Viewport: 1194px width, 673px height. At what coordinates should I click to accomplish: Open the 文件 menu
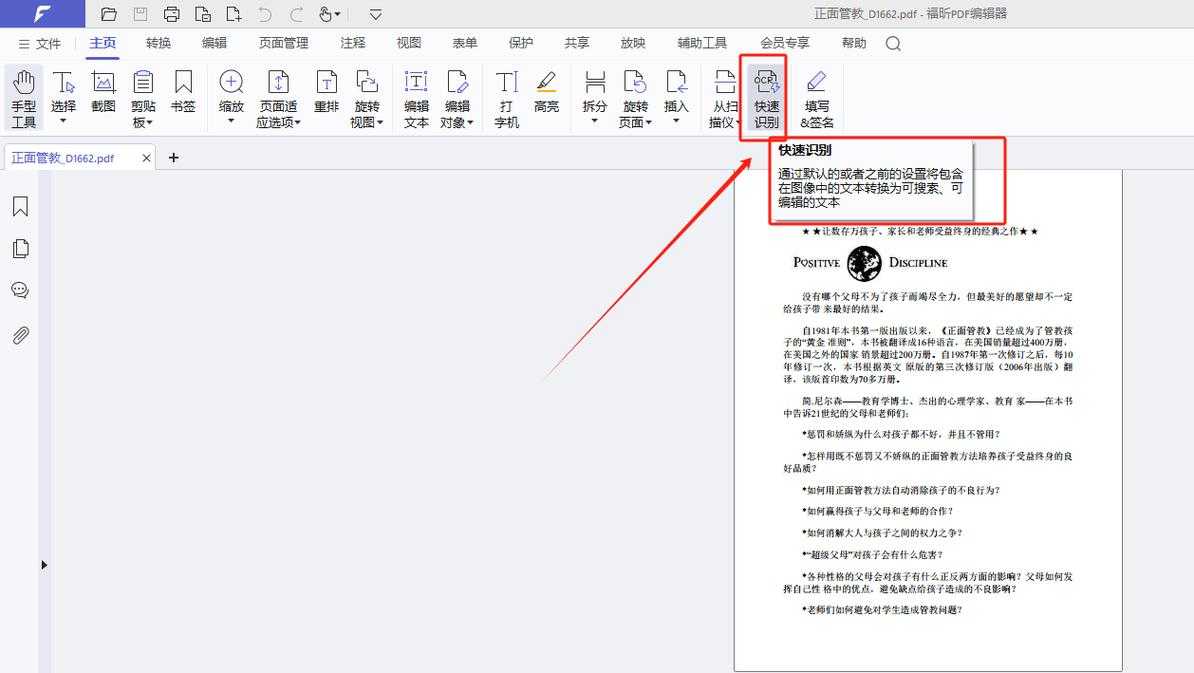49,43
